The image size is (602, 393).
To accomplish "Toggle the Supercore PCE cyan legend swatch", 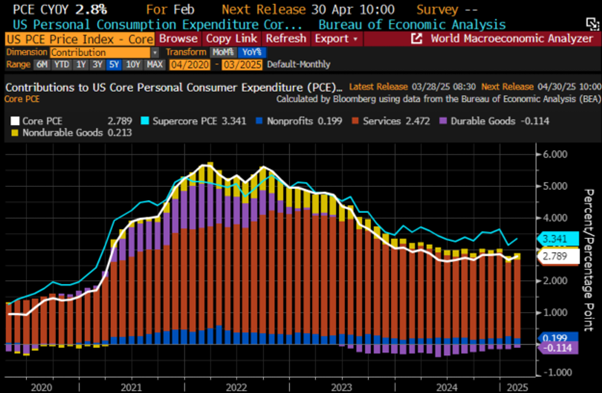I will coord(145,121).
